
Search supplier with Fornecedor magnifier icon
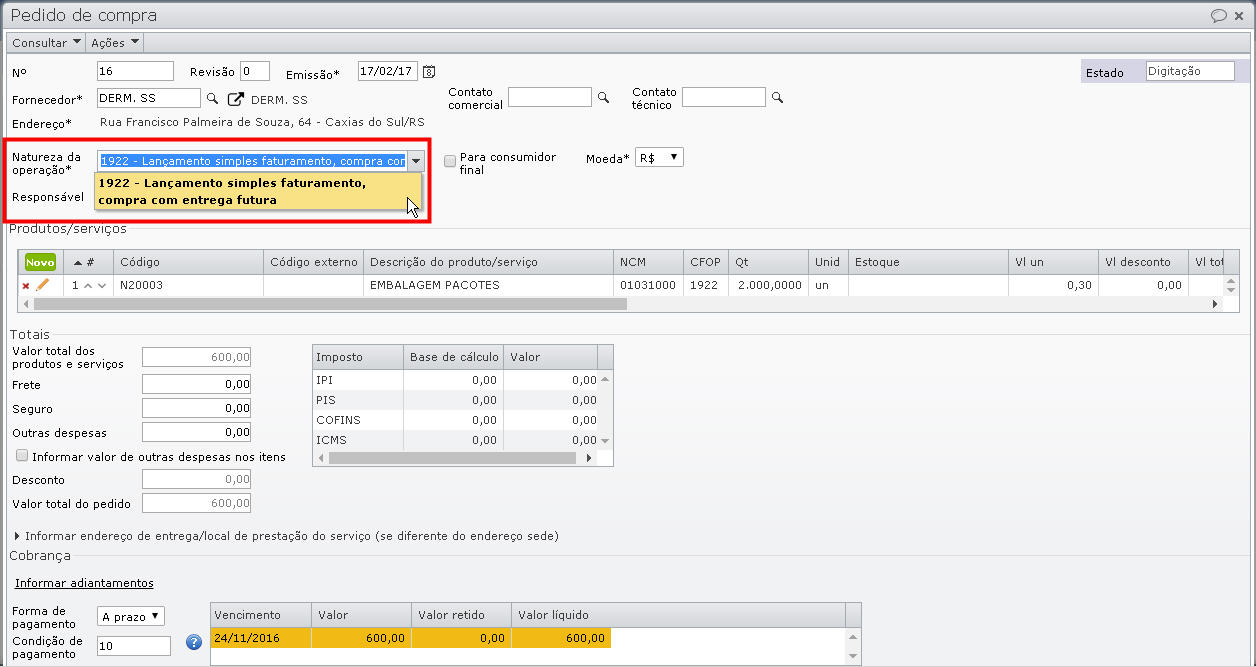click(x=212, y=98)
